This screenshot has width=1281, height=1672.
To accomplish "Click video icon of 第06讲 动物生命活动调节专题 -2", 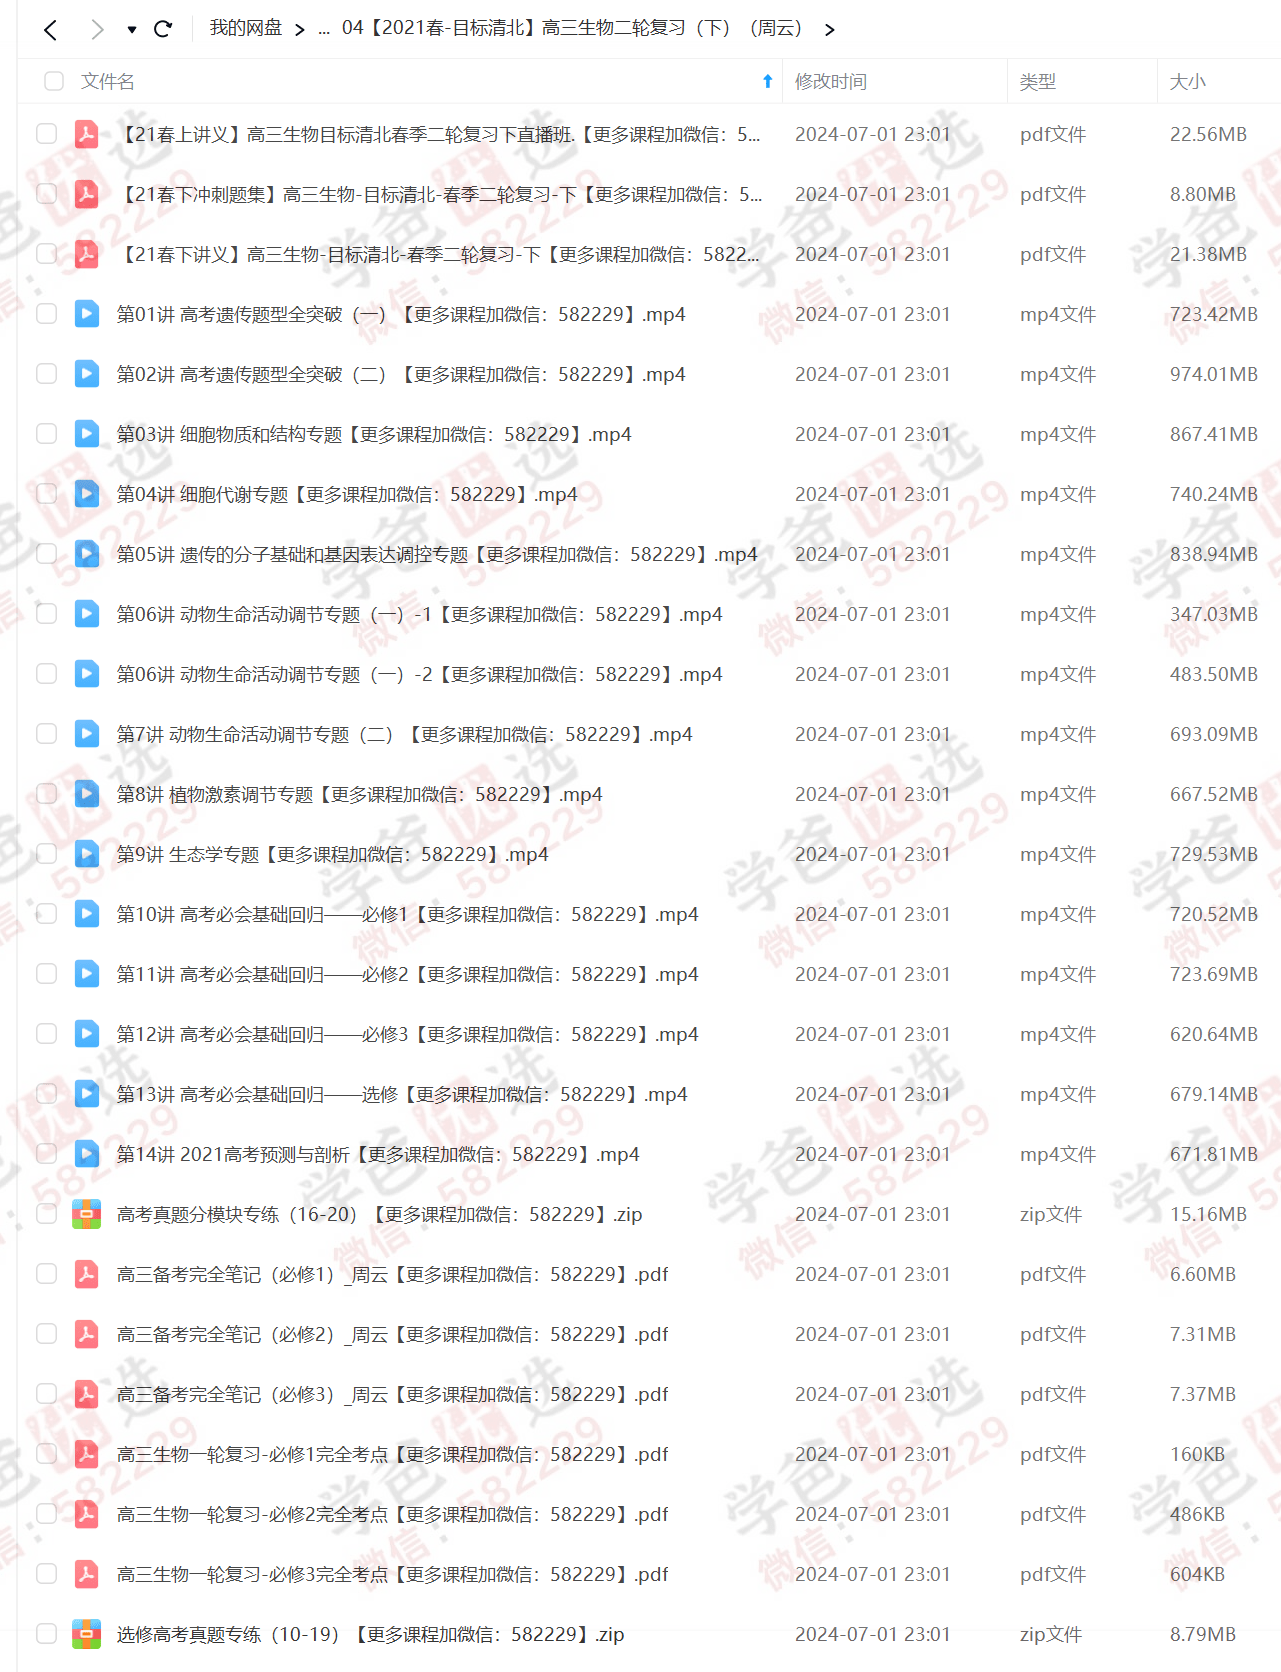I will [x=87, y=674].
